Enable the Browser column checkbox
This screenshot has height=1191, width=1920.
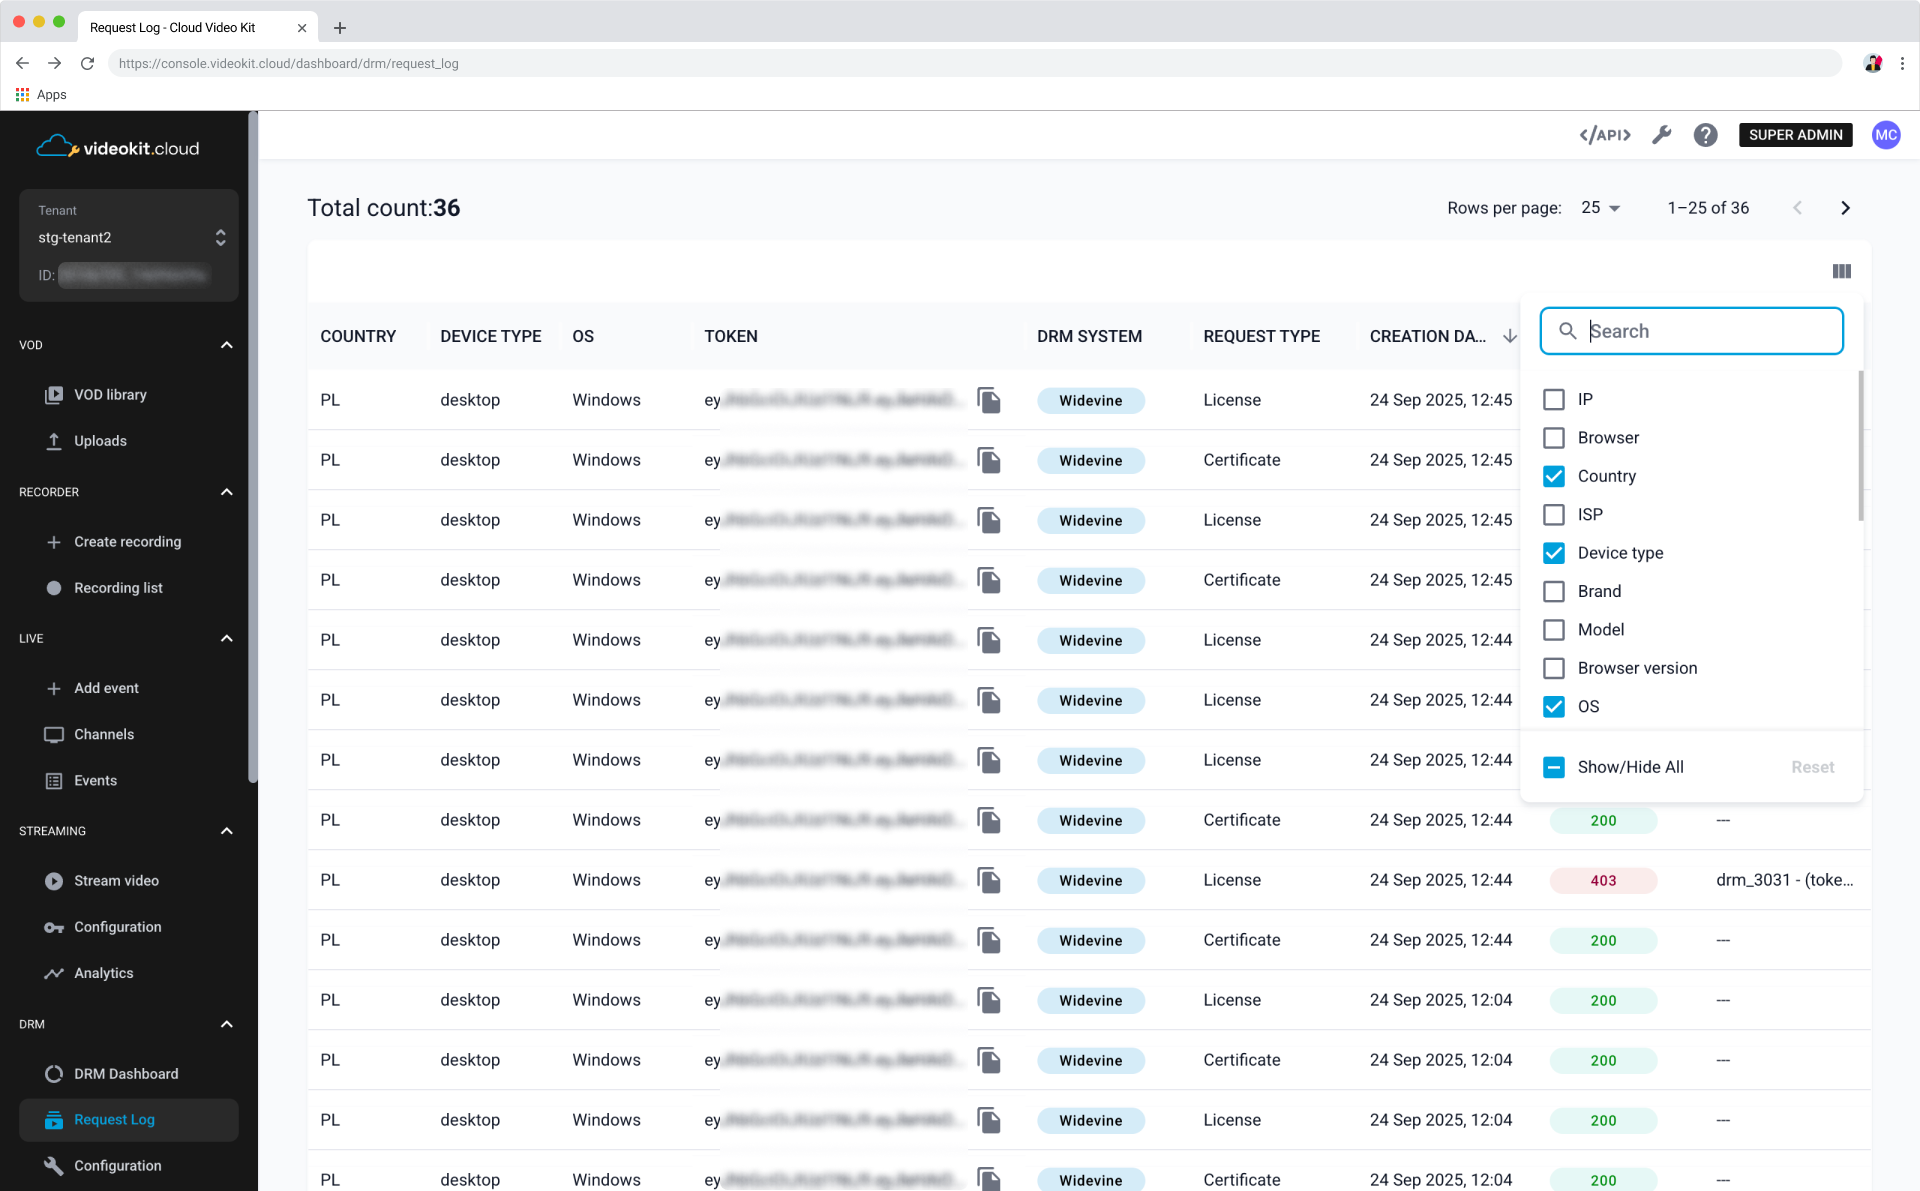[1554, 437]
